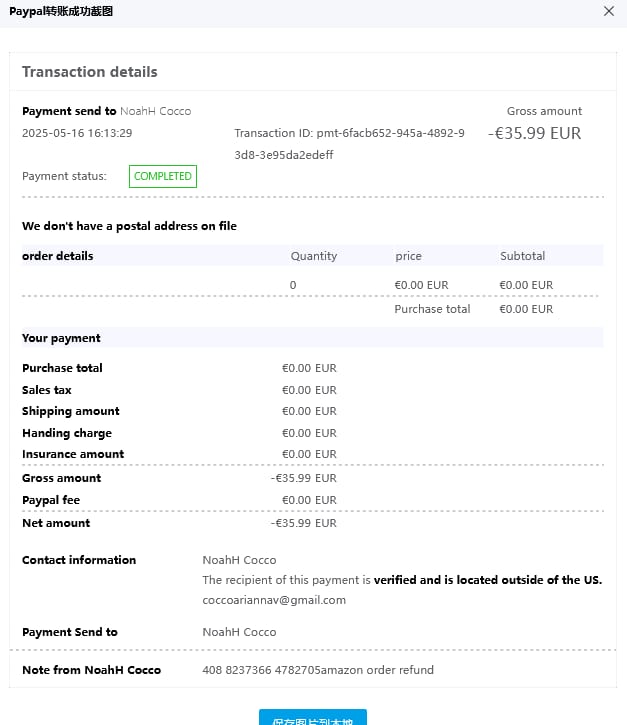Image resolution: width=627 pixels, height=725 pixels.
Task: Close the Paypal transfer screenshot dialog
Action: click(609, 11)
